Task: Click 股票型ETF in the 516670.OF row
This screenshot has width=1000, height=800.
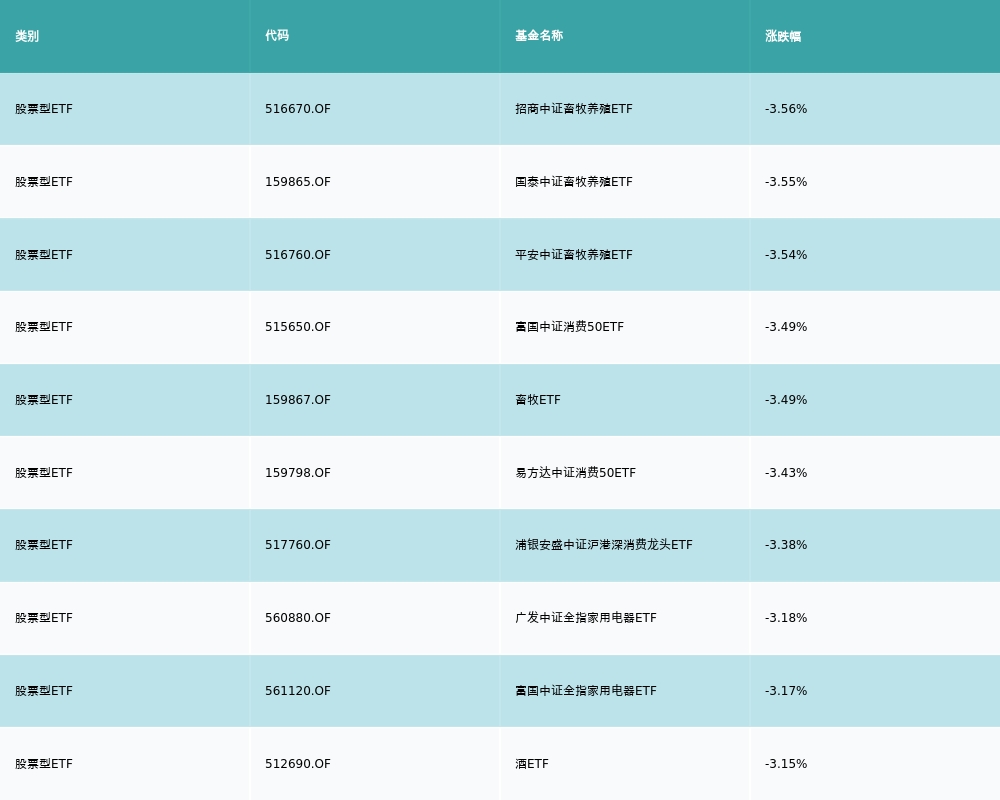Action: point(44,109)
